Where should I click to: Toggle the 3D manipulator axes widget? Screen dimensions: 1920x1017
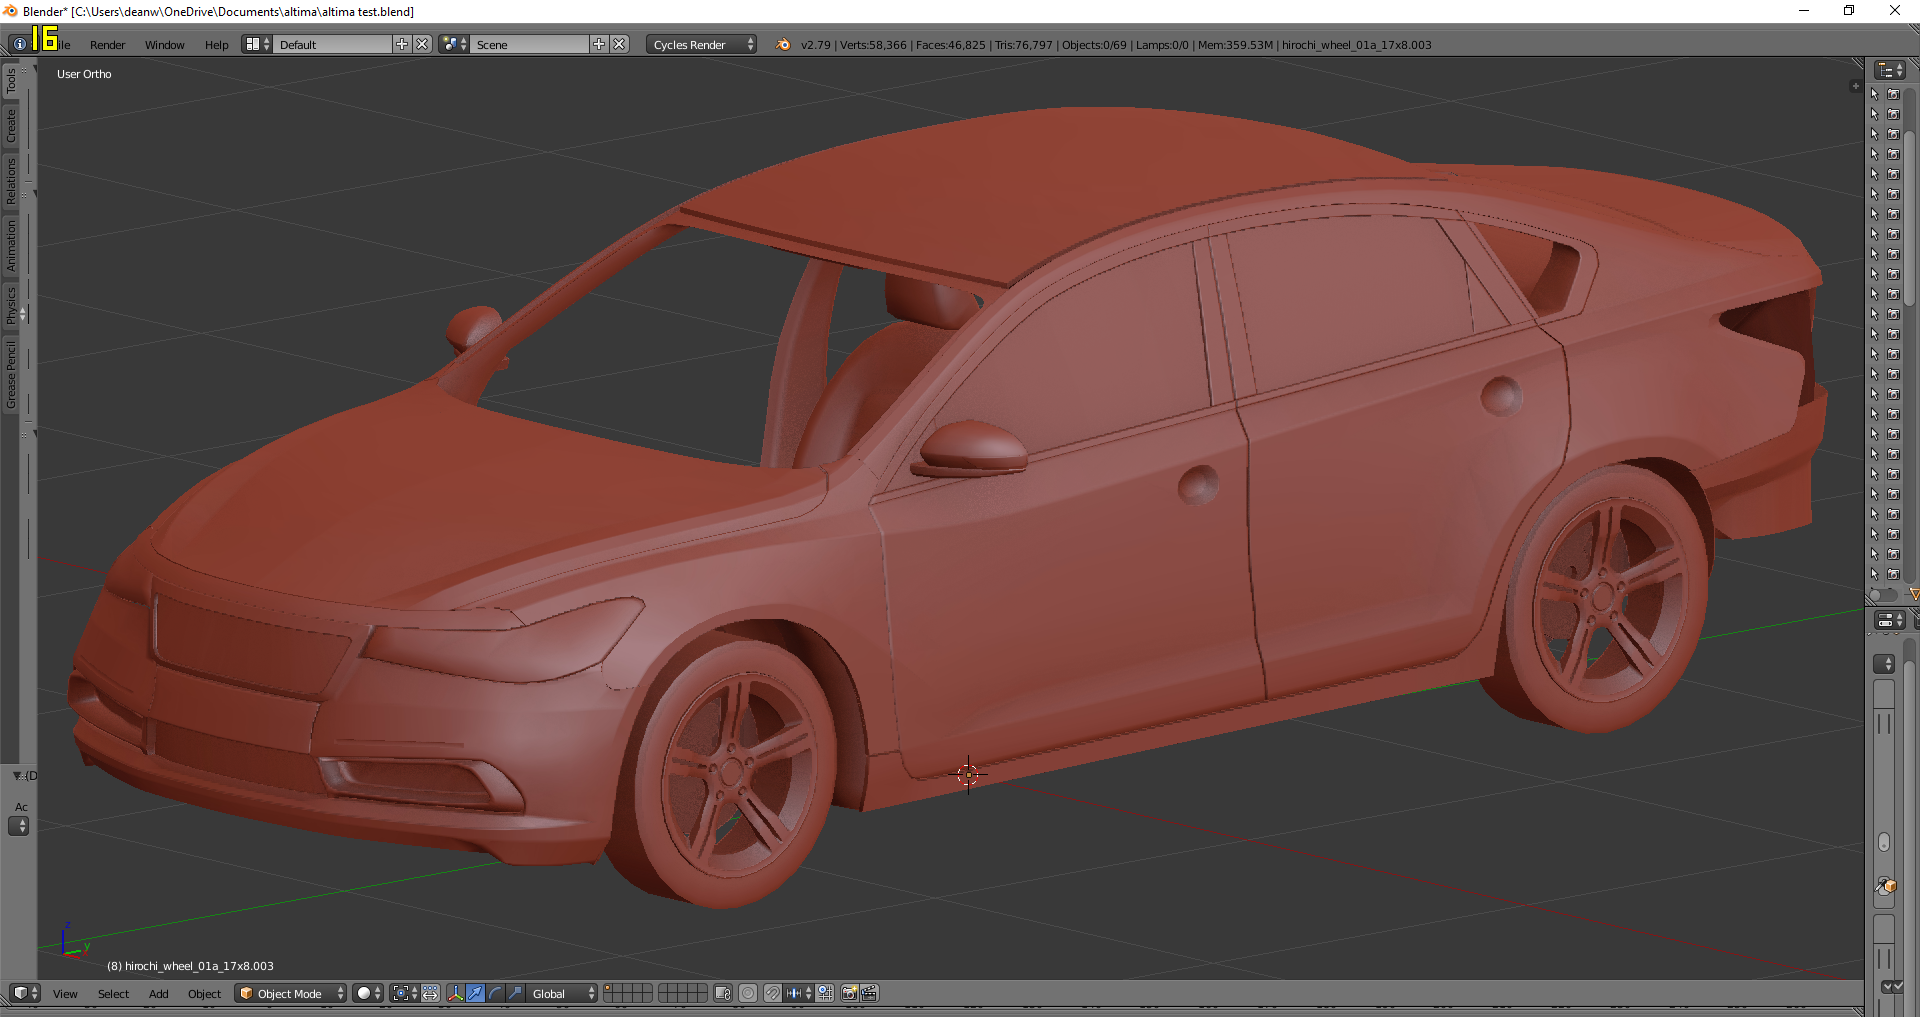pos(456,993)
